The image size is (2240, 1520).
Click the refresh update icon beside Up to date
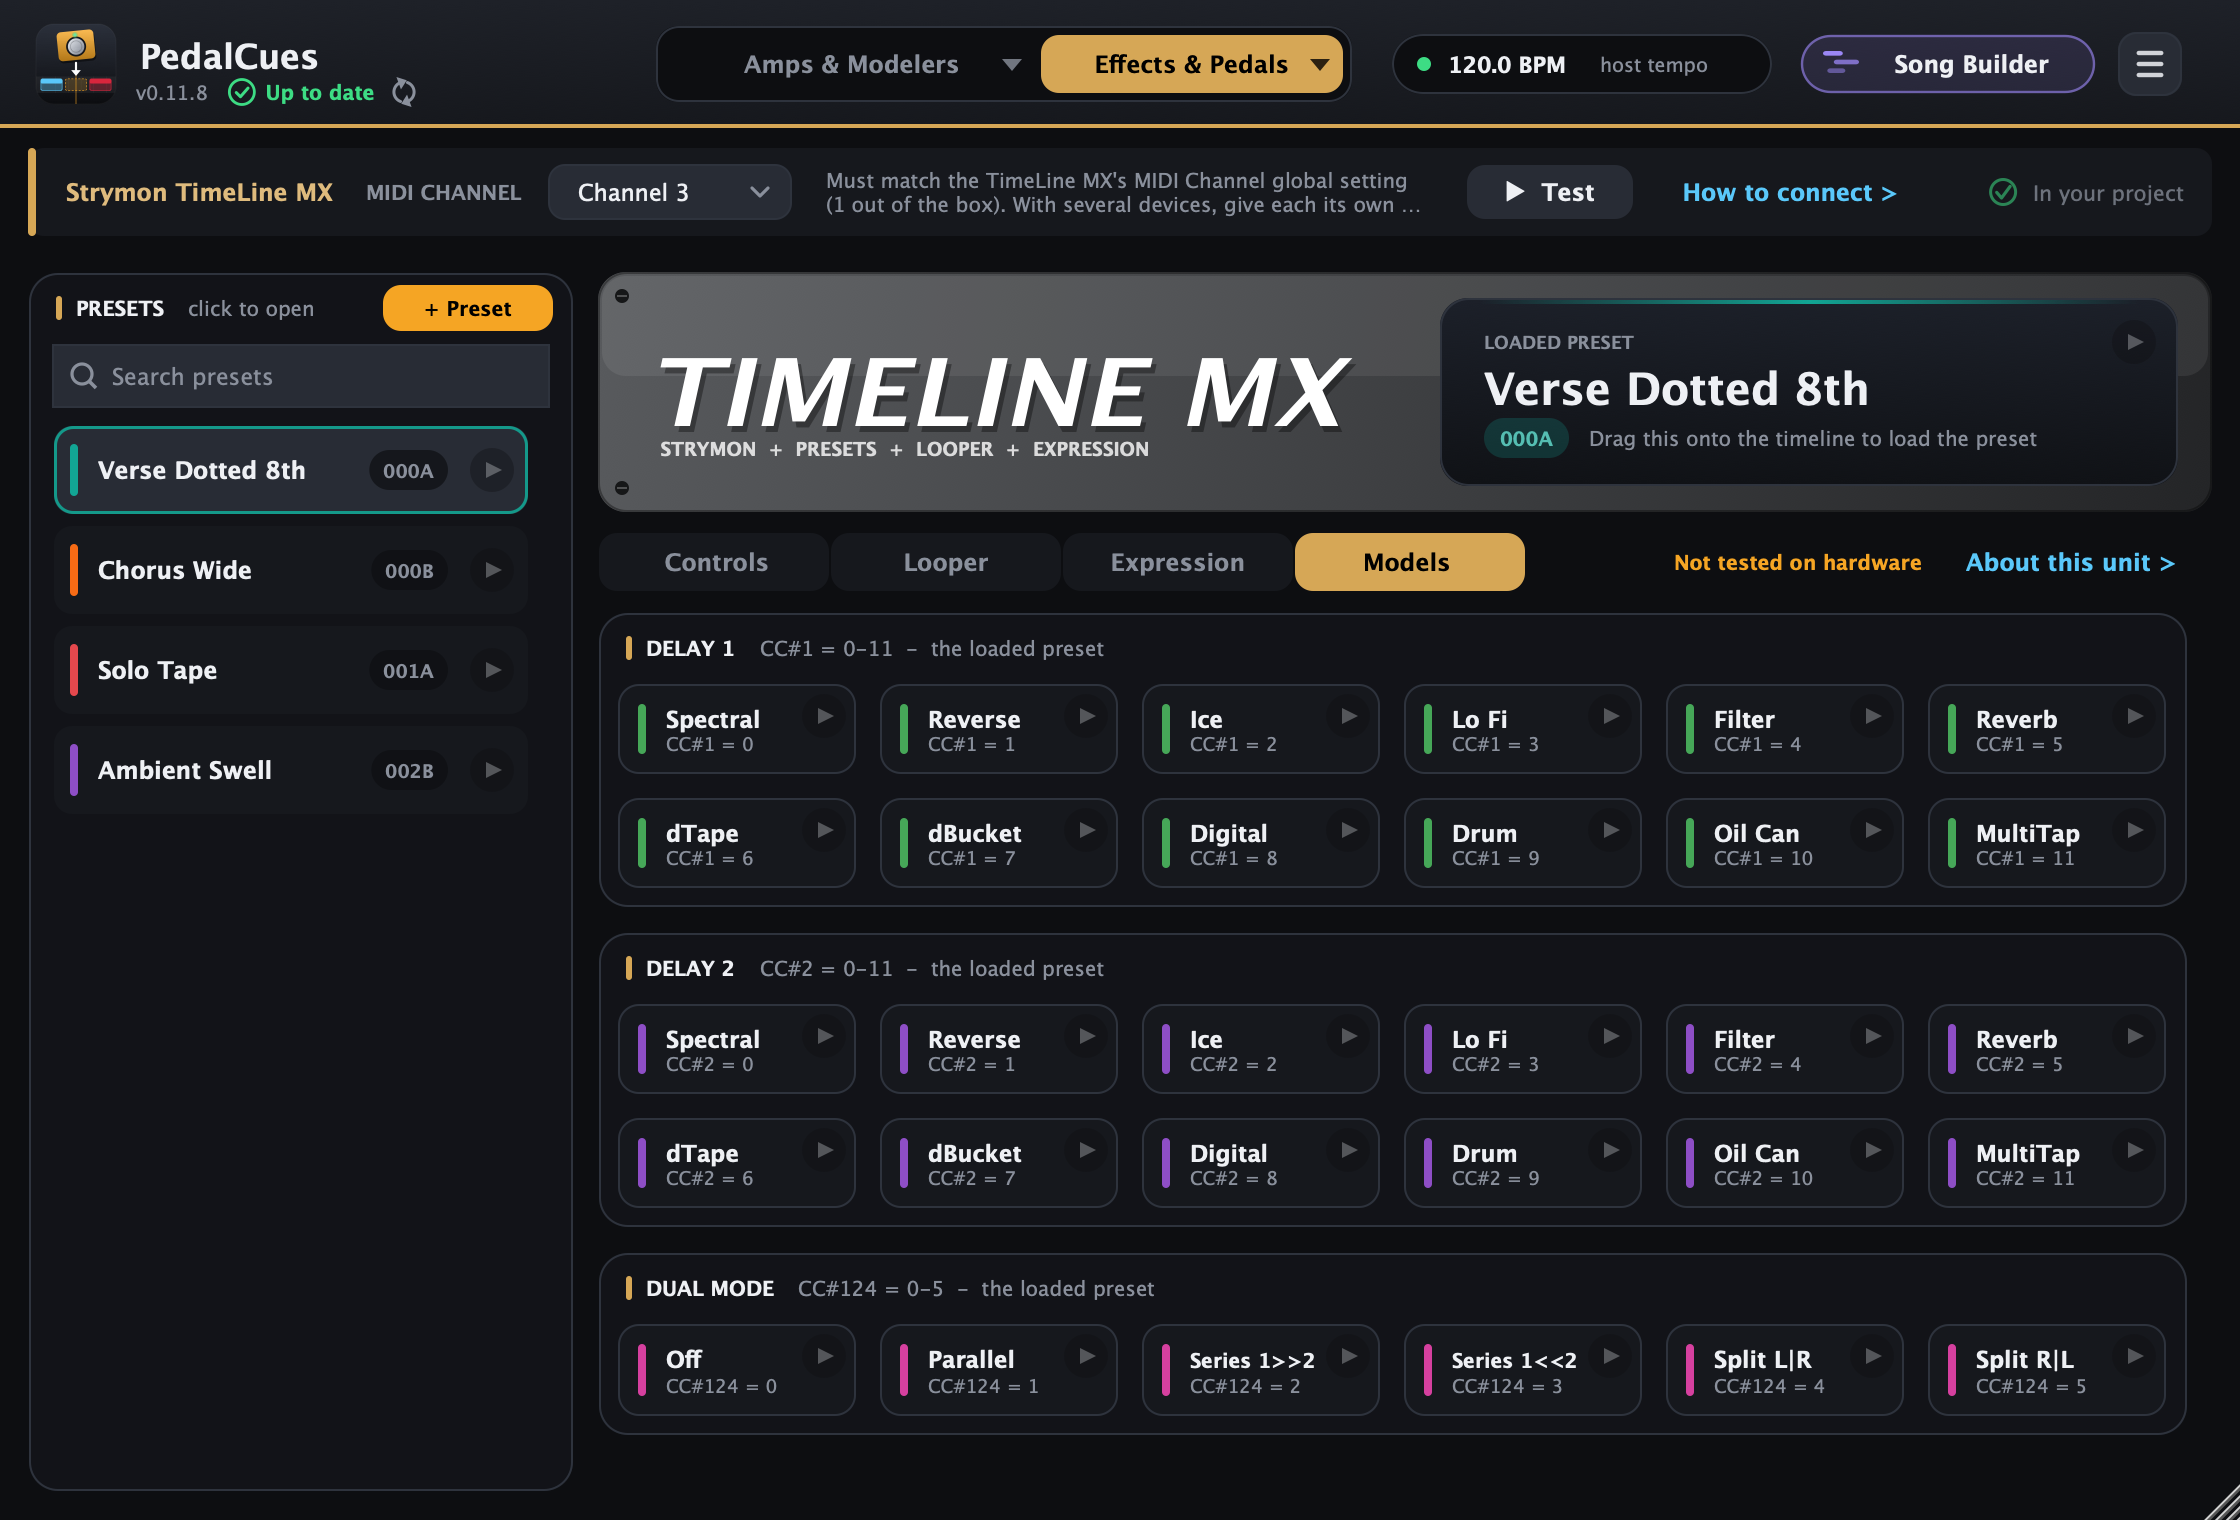[x=404, y=92]
